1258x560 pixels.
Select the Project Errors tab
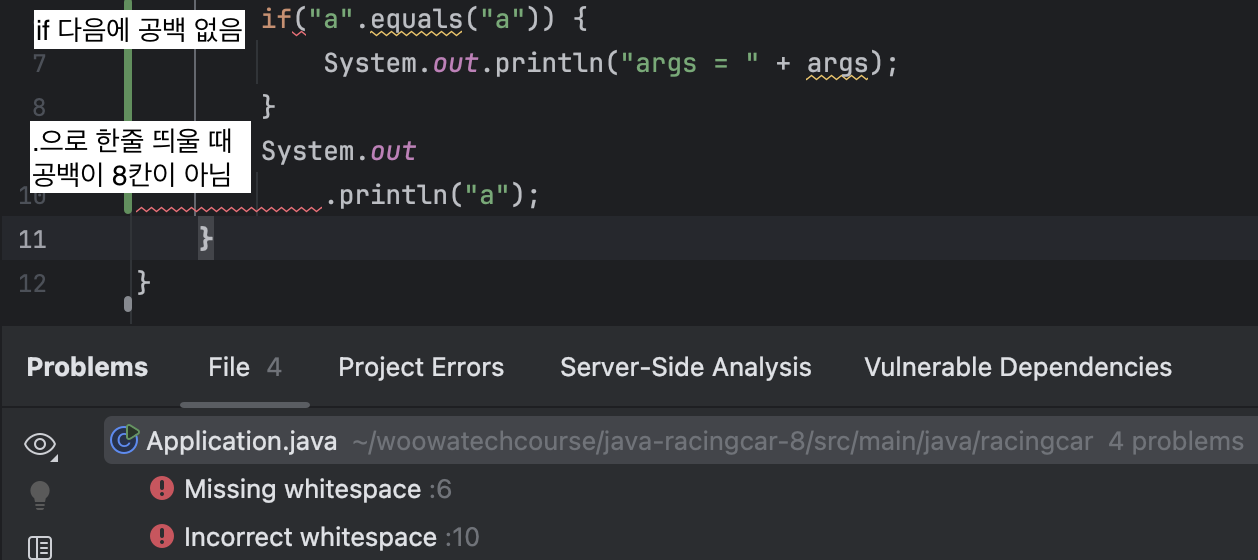click(x=421, y=367)
